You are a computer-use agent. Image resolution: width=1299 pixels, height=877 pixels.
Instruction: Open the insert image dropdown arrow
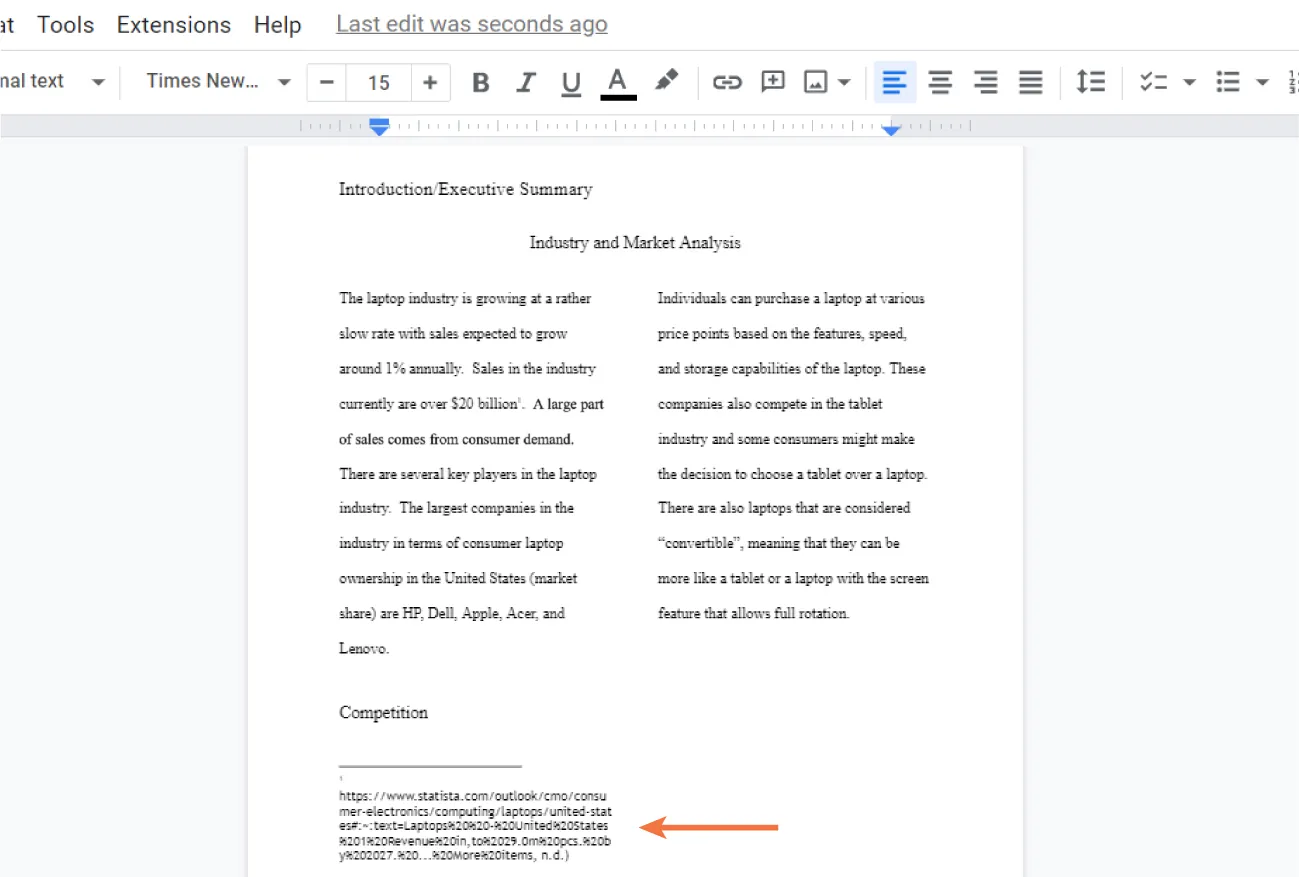tap(843, 82)
